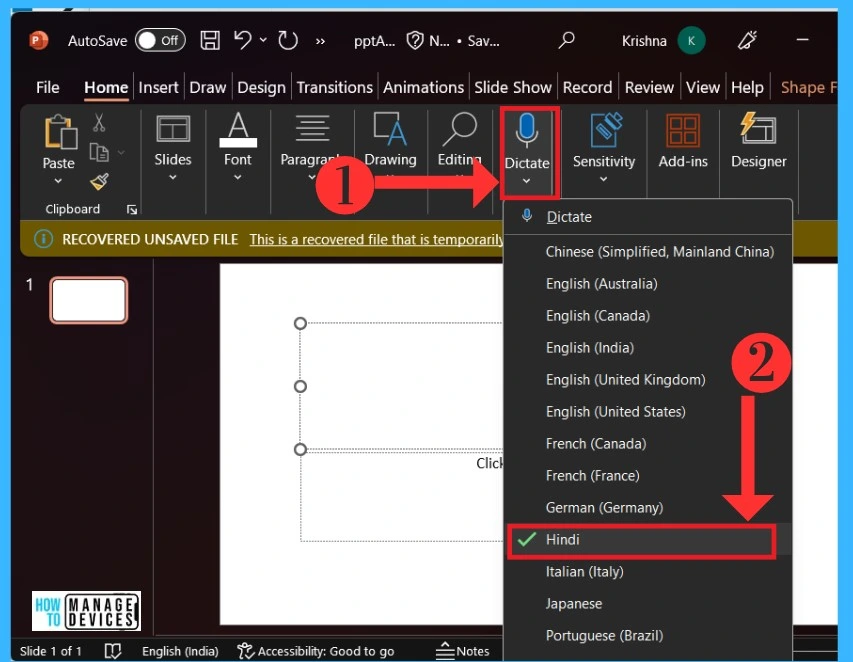Choose Japanese dictation language

647,604
